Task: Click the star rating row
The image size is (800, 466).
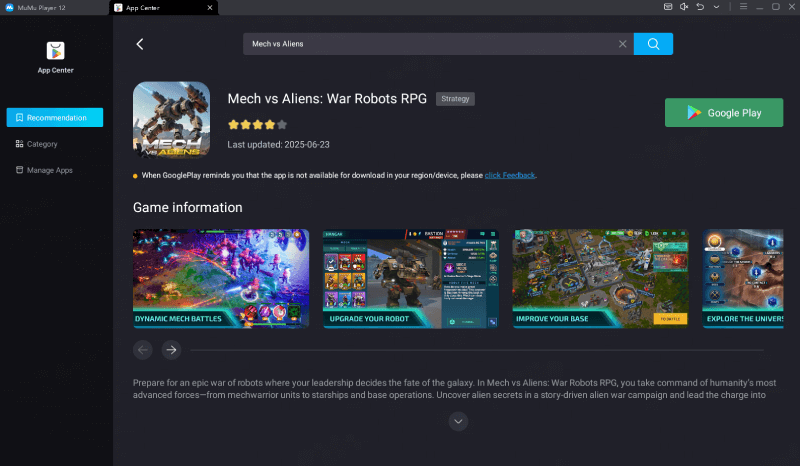Action: coord(258,125)
